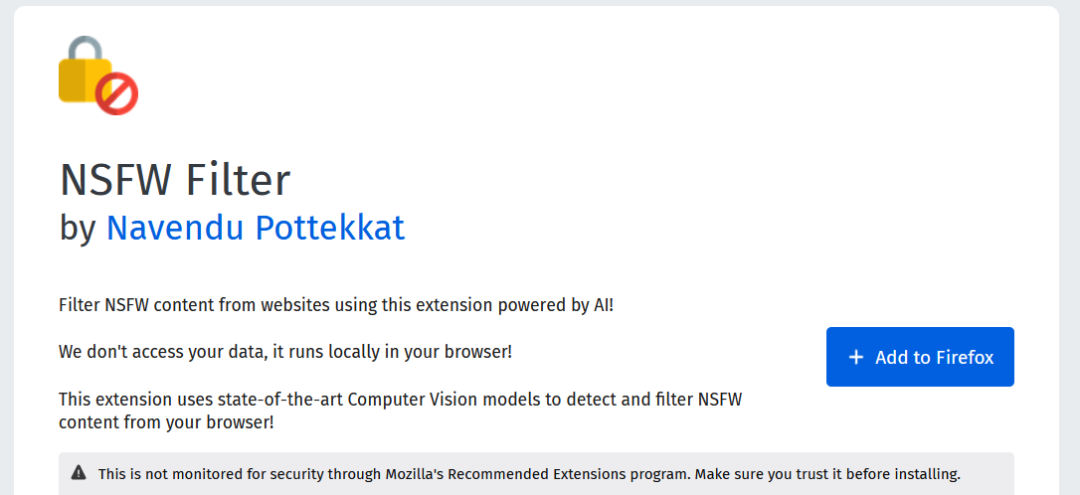This screenshot has width=1080, height=495.
Task: Click the warning triangle icon in the security notice
Action: 79,473
